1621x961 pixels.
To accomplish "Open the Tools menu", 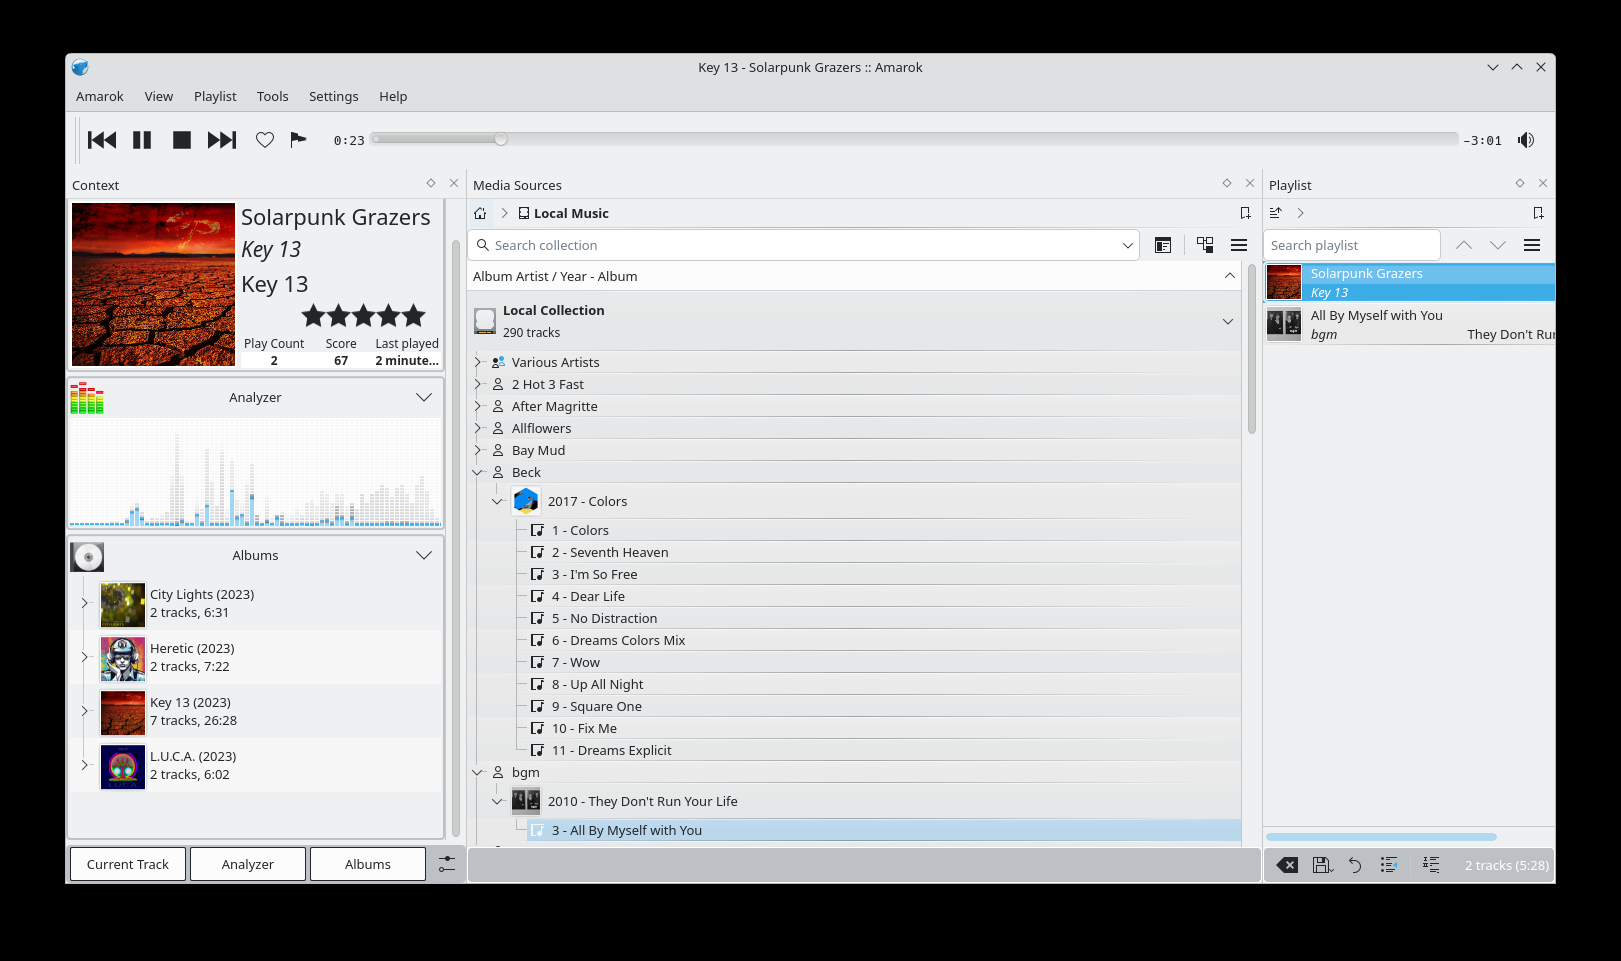I will click(x=272, y=96).
